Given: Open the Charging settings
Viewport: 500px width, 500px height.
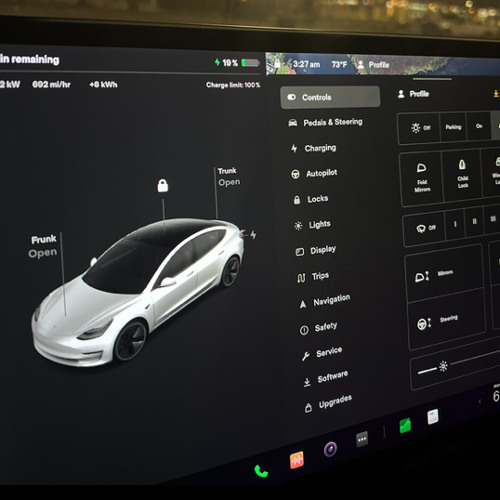Looking at the screenshot, I should point(313,148).
